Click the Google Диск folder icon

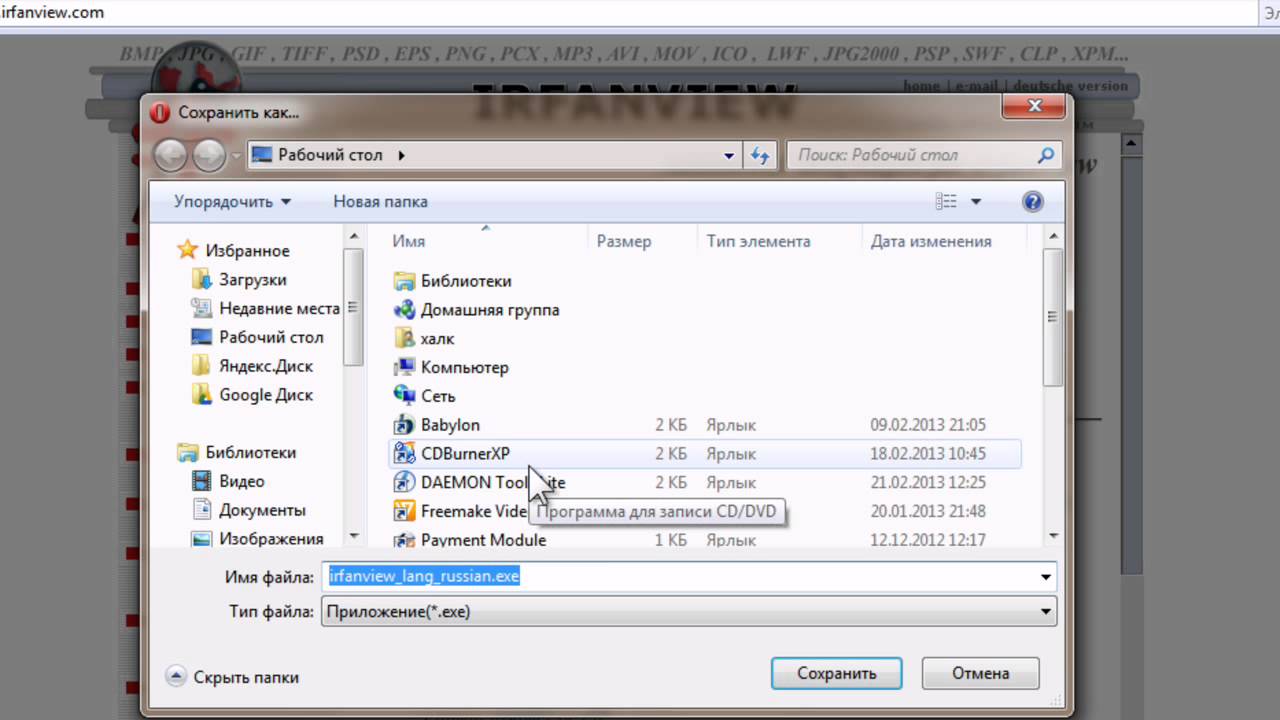[201, 395]
